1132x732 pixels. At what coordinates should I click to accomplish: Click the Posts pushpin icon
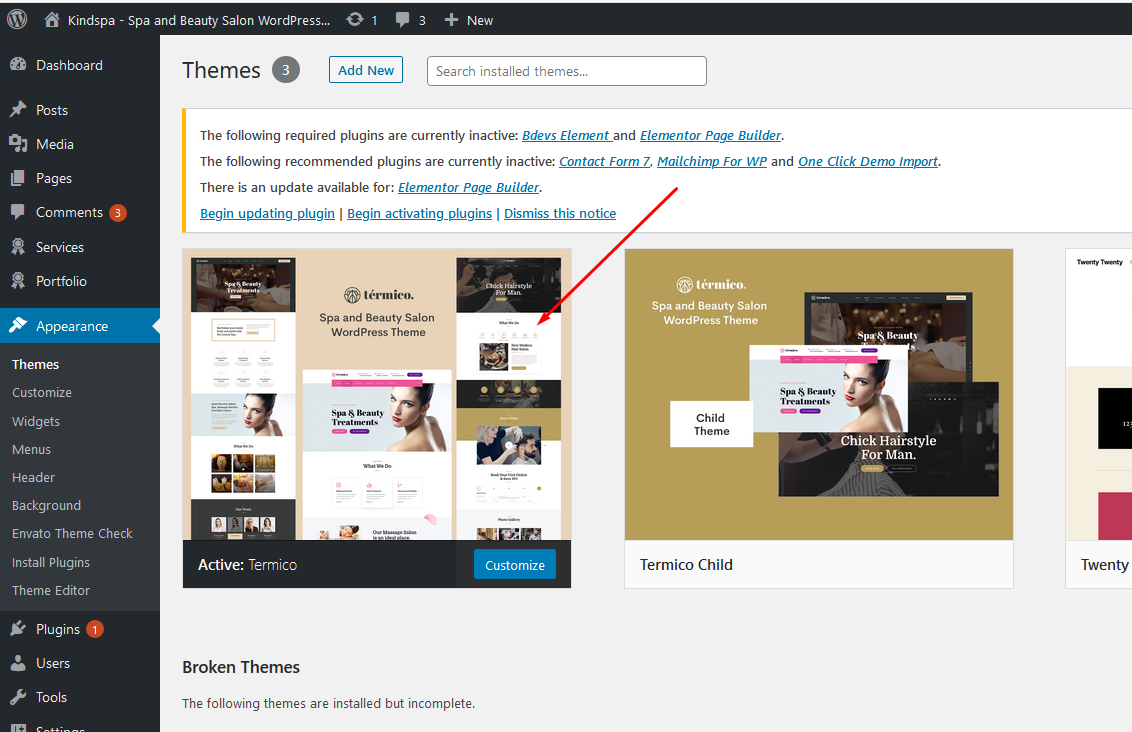point(18,110)
